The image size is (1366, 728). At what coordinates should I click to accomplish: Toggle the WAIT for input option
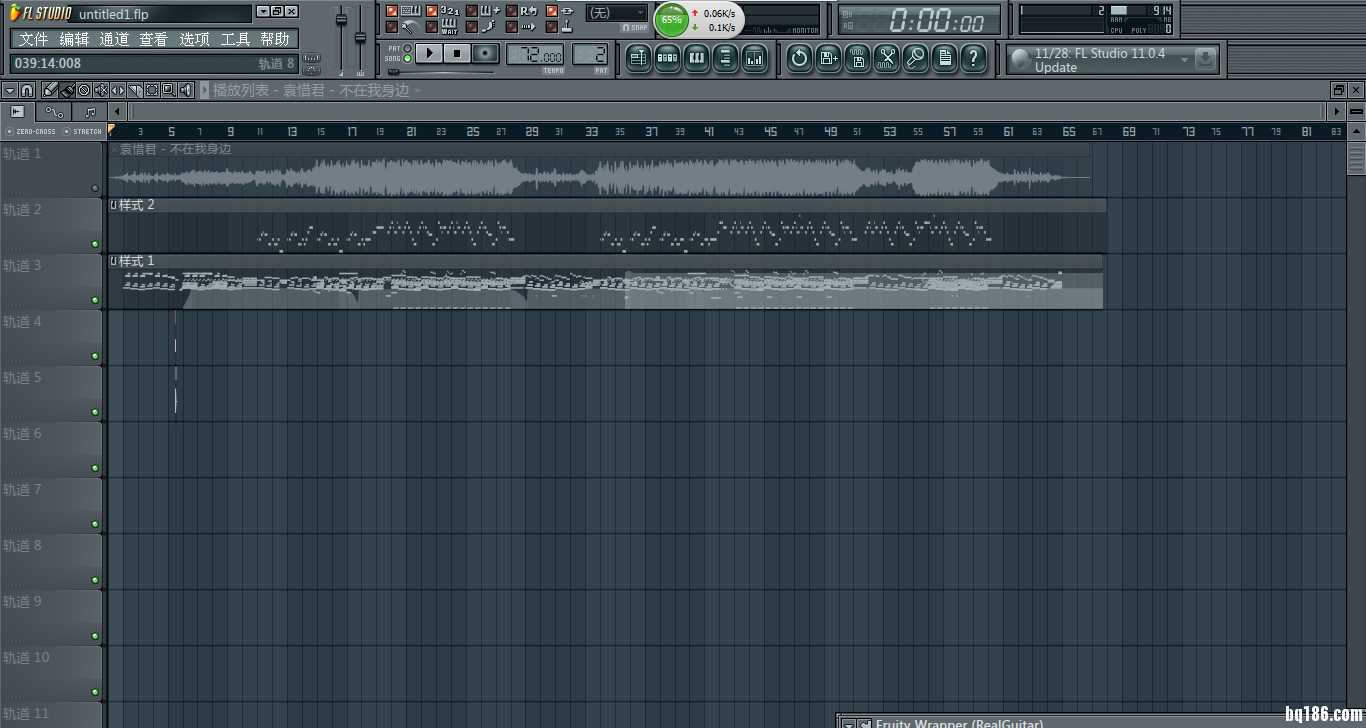pos(432,27)
